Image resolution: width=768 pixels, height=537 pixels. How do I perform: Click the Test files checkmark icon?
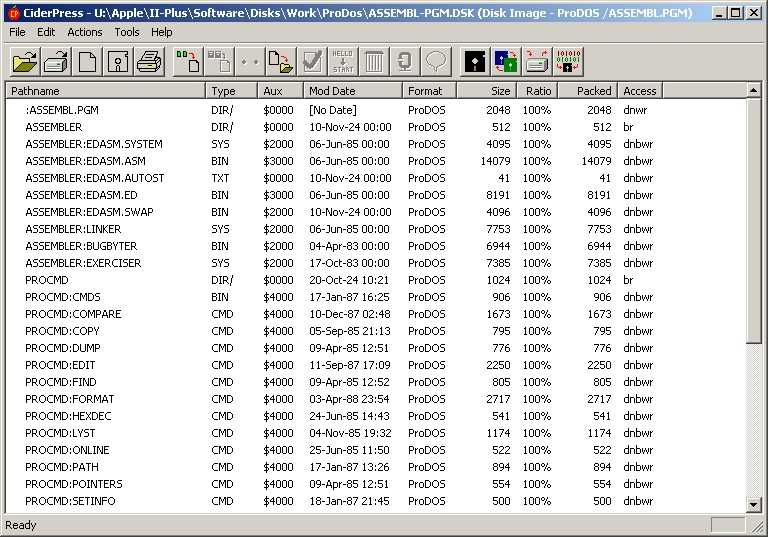point(312,62)
